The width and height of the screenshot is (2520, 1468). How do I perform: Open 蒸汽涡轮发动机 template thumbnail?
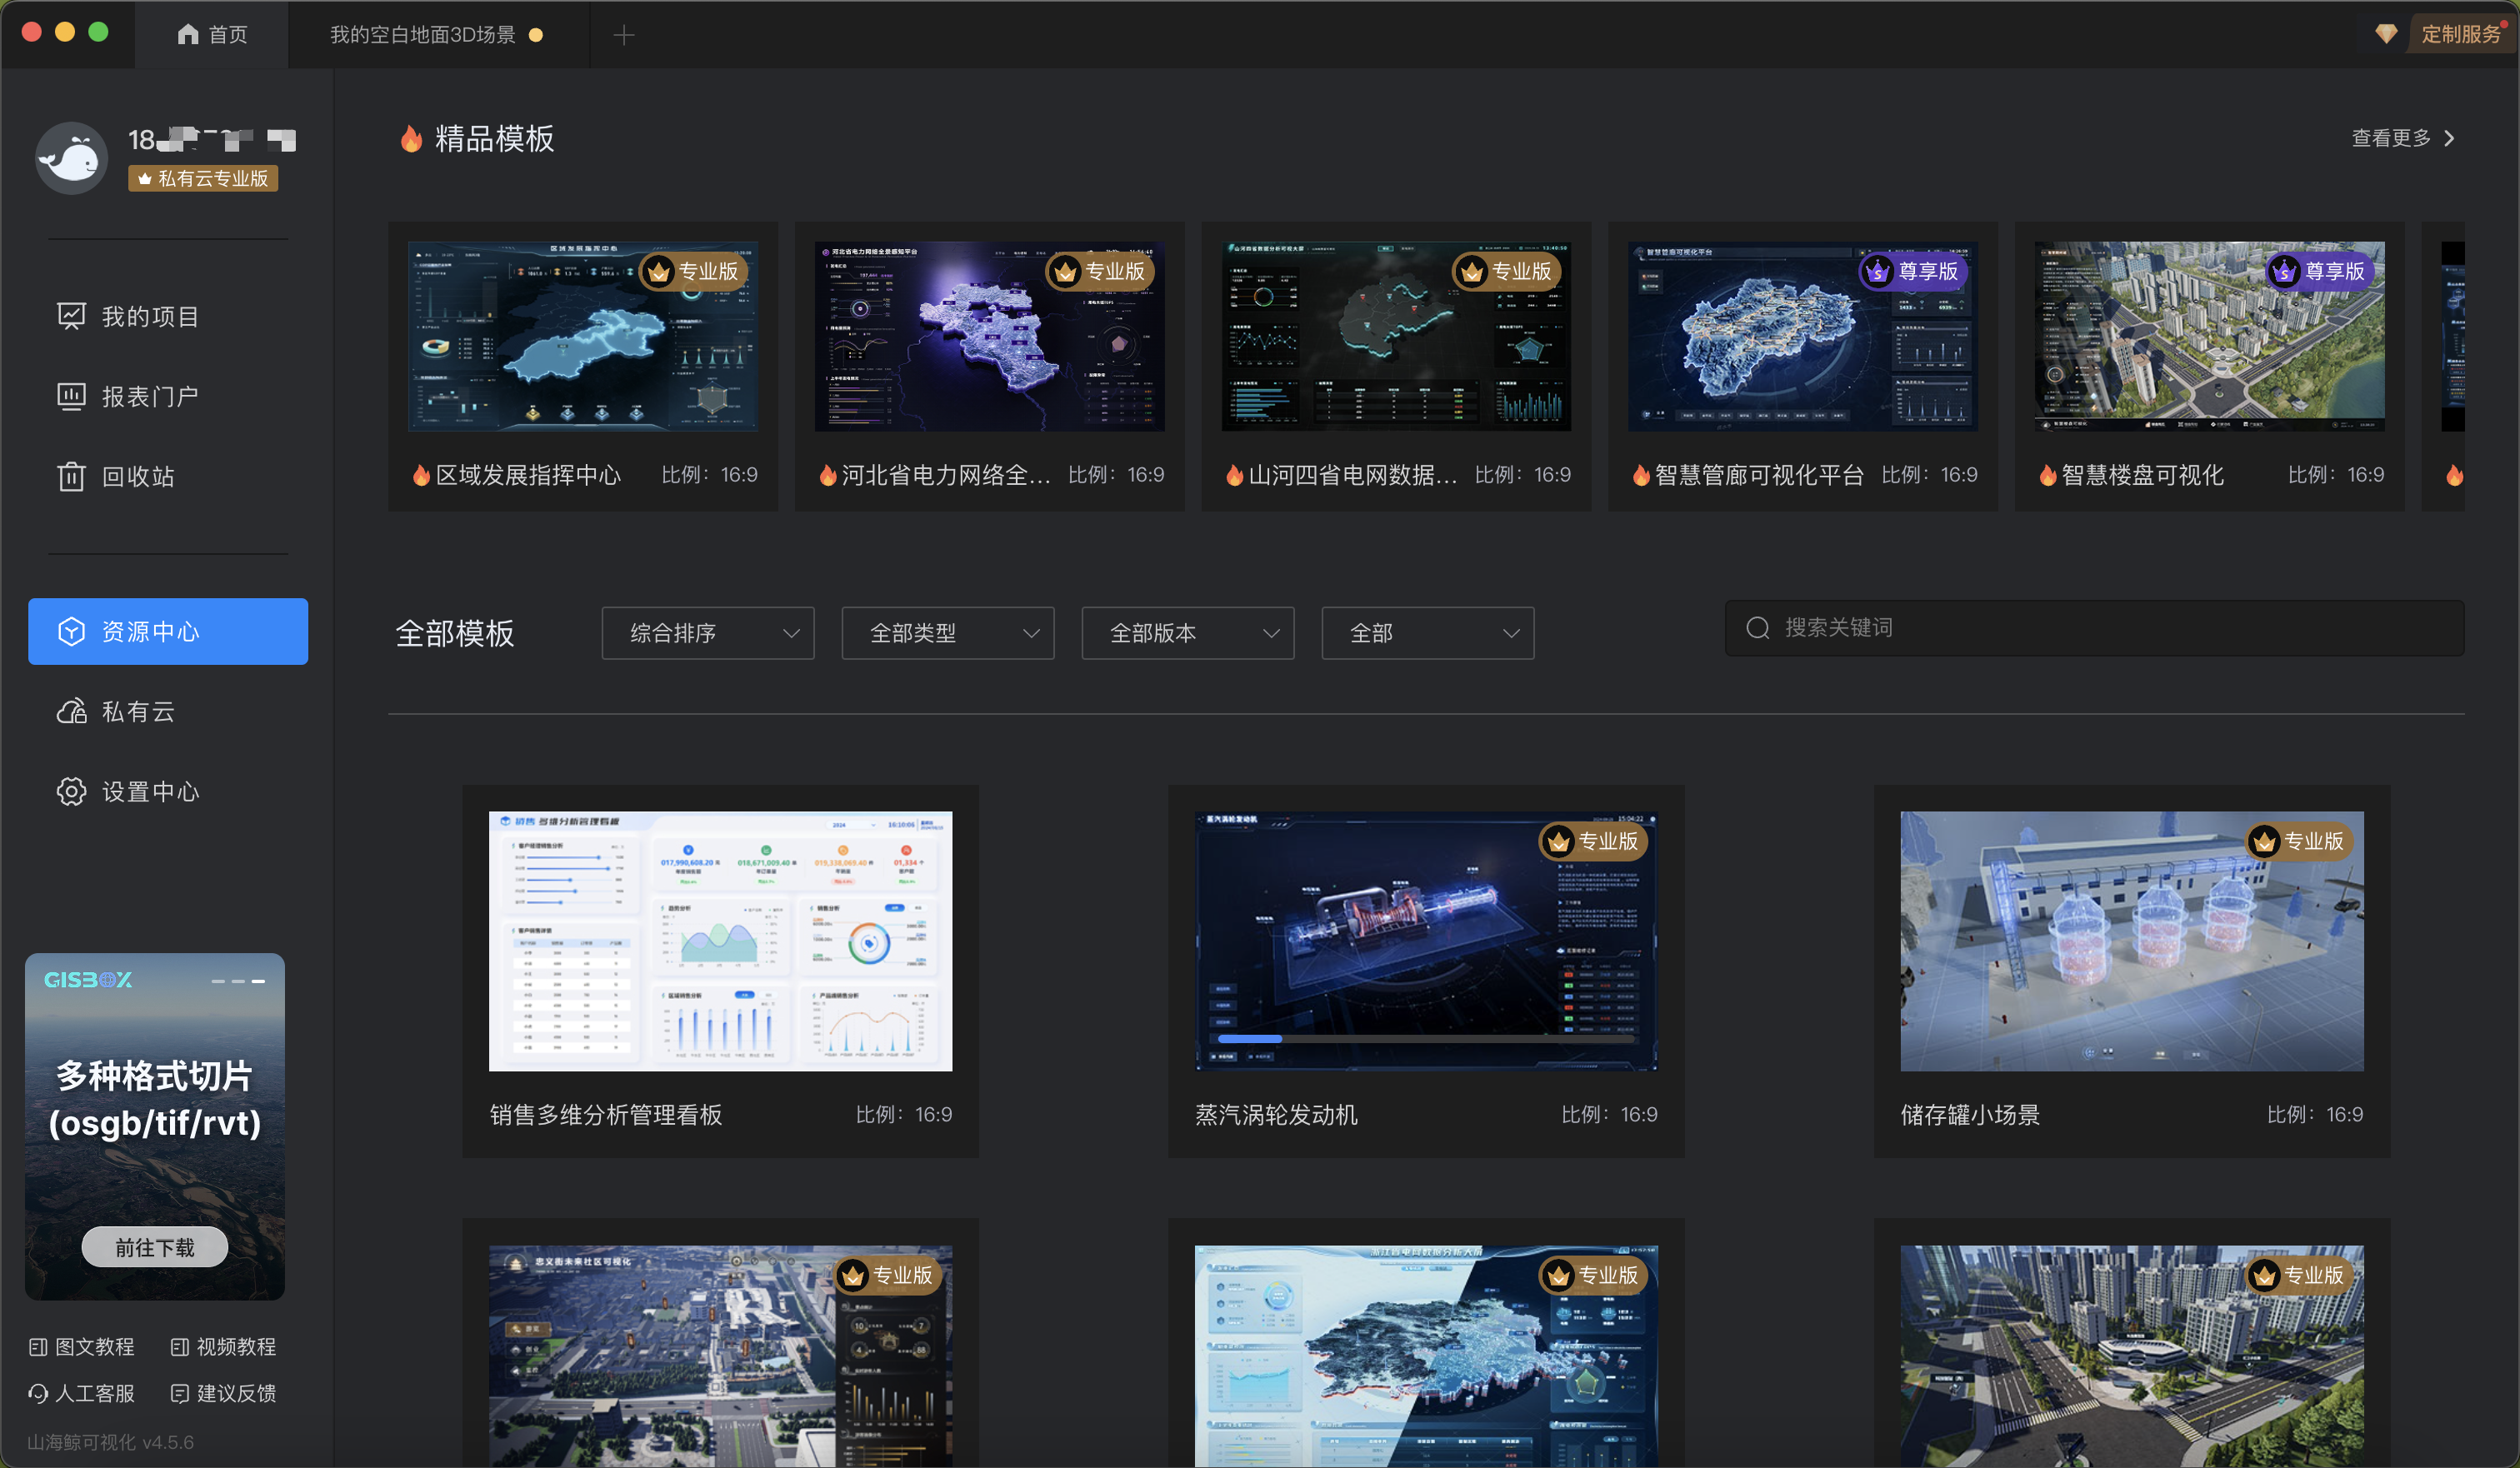1426,941
